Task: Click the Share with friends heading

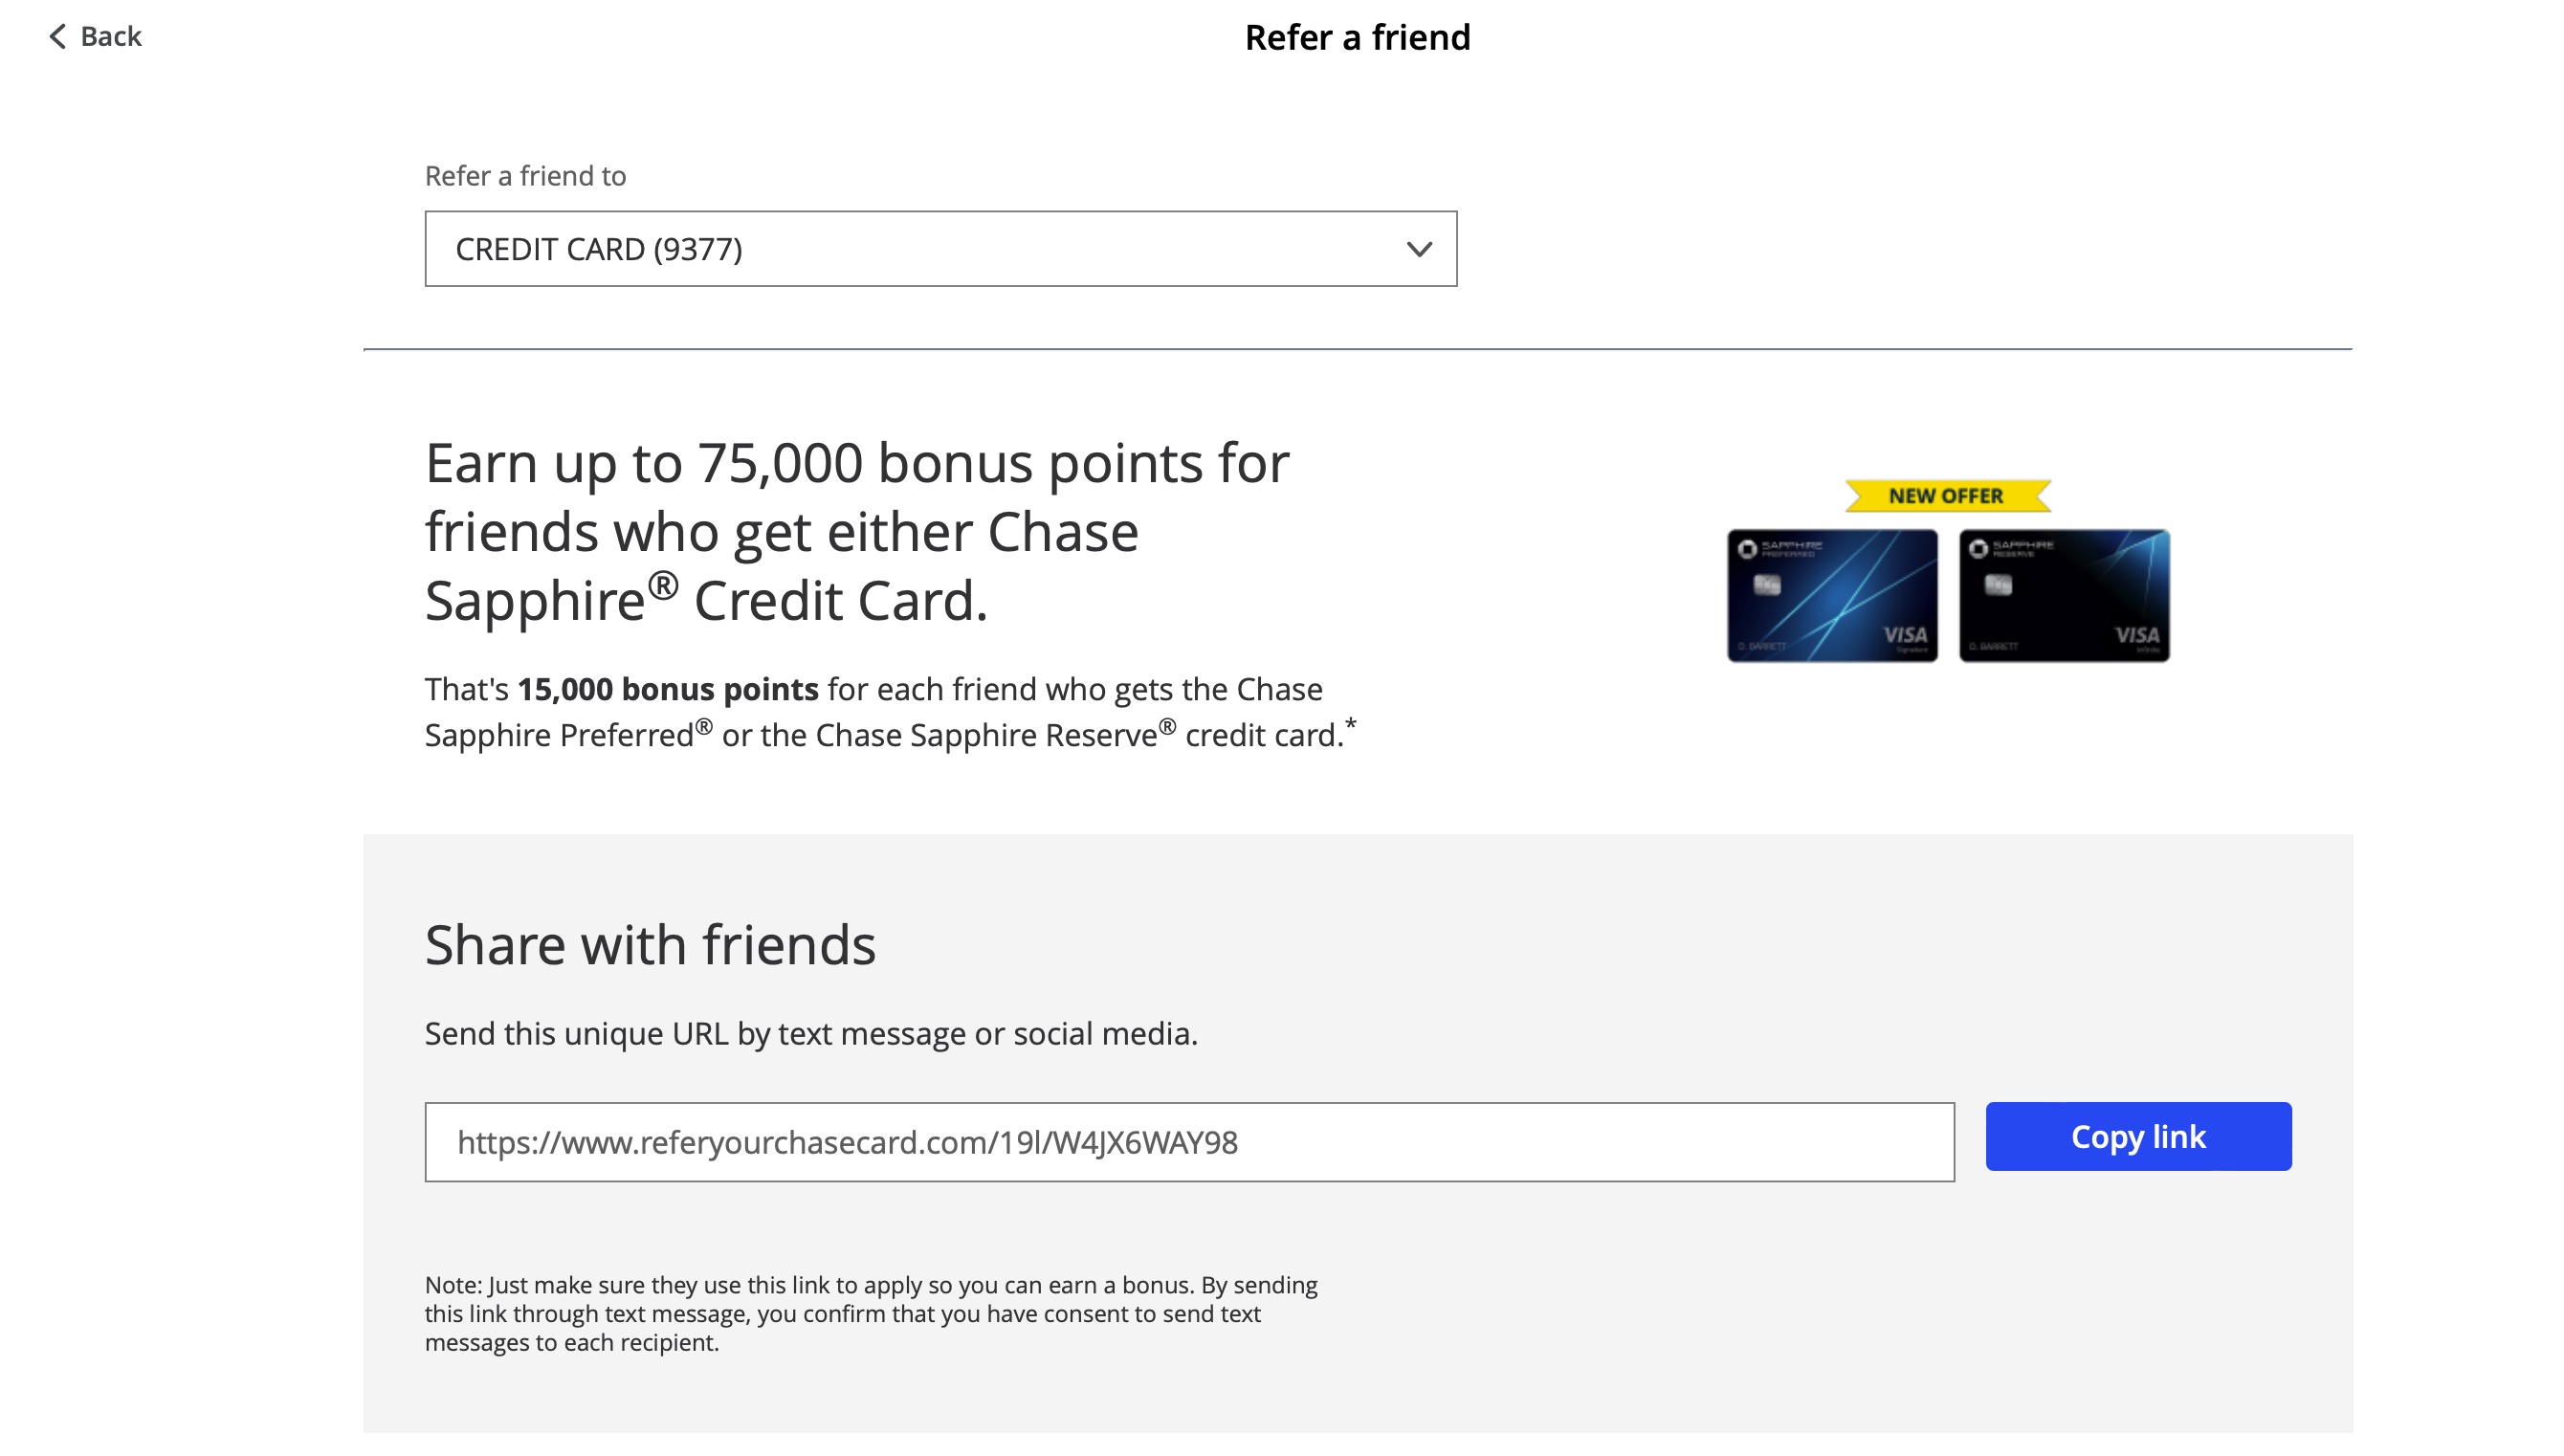Action: click(x=650, y=945)
